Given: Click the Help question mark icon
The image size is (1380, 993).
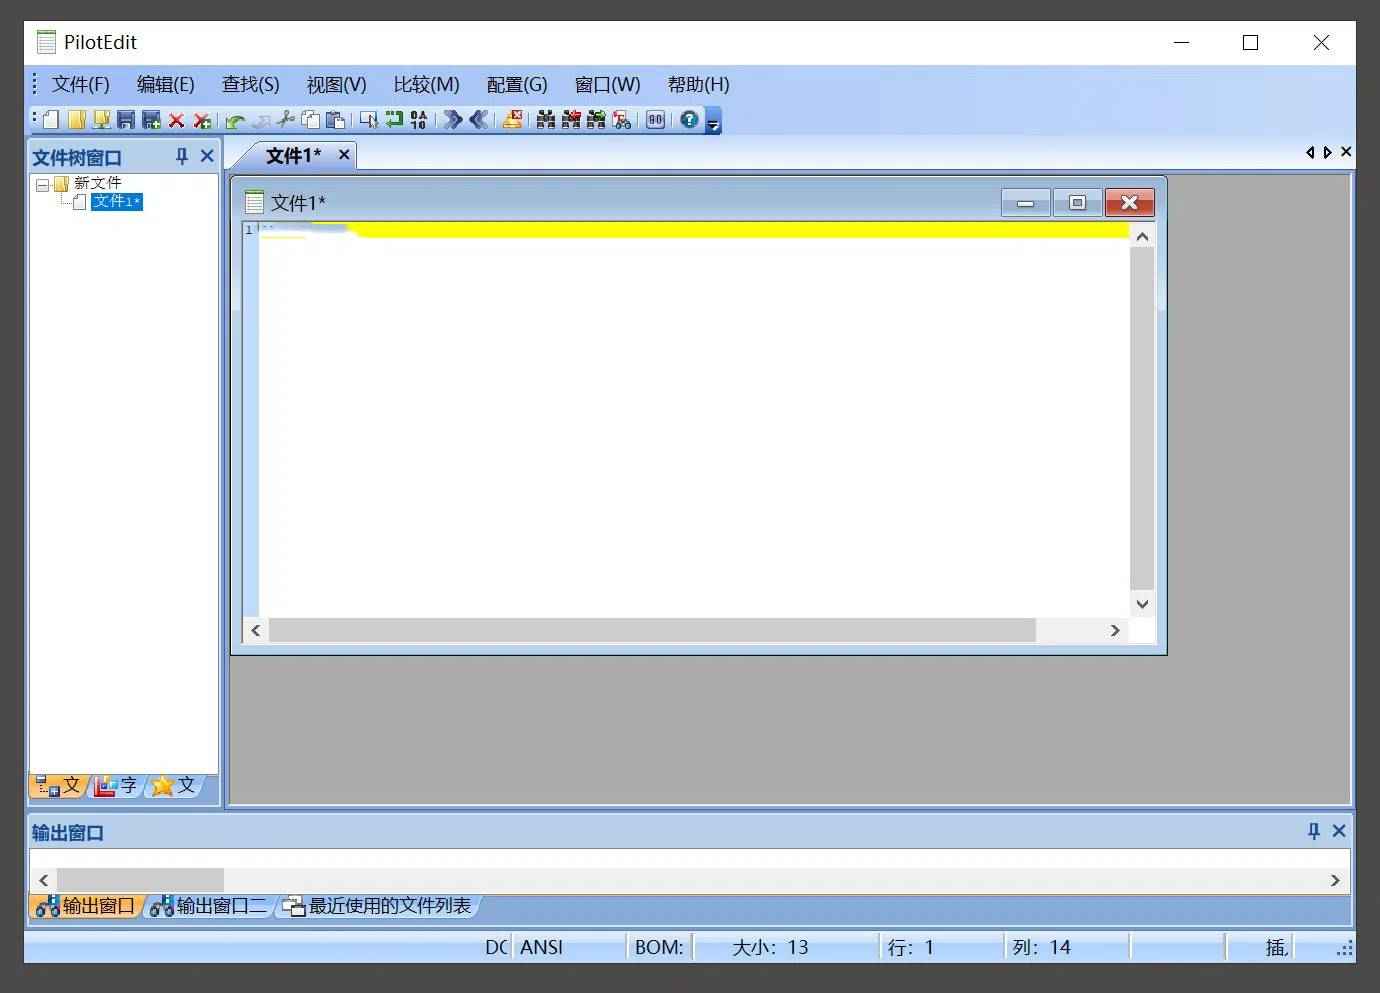Looking at the screenshot, I should tap(687, 119).
